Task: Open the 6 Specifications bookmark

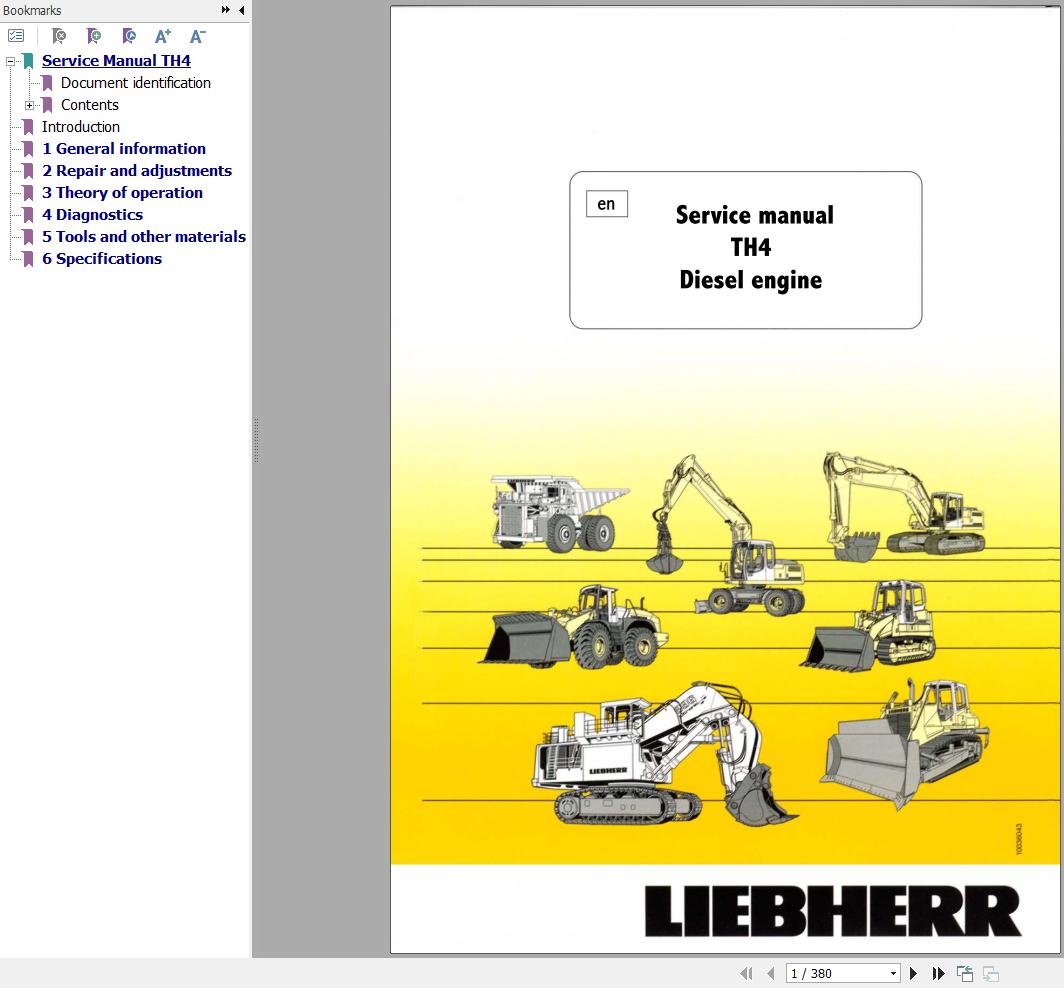Action: (102, 259)
